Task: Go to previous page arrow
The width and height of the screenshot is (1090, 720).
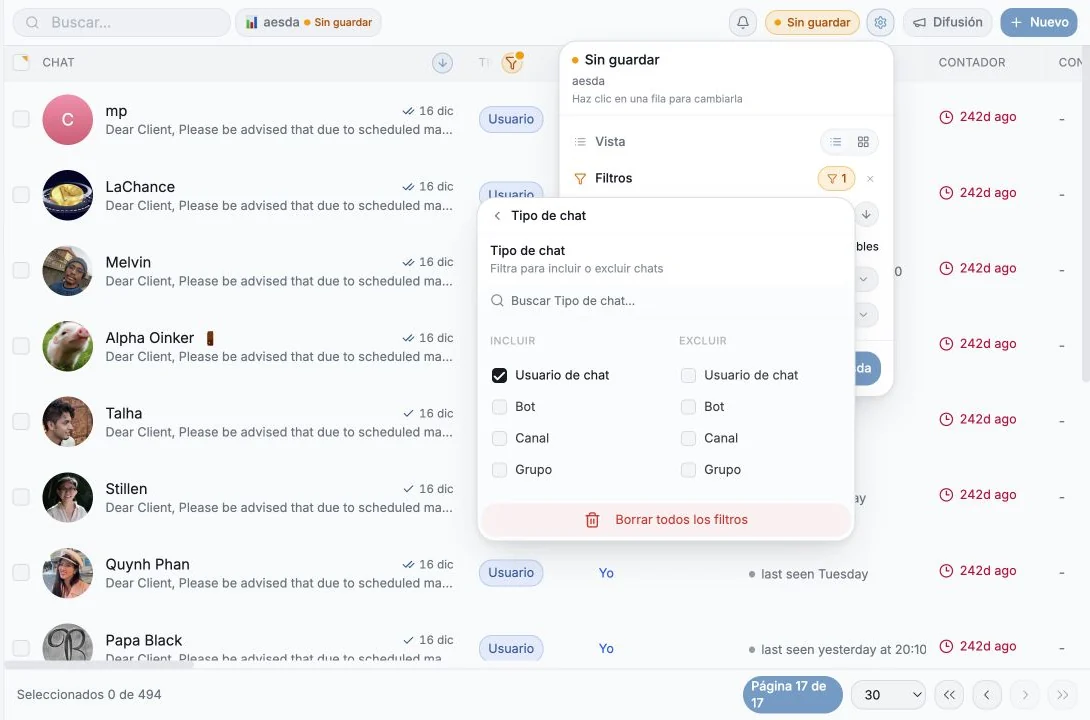Action: [986, 694]
